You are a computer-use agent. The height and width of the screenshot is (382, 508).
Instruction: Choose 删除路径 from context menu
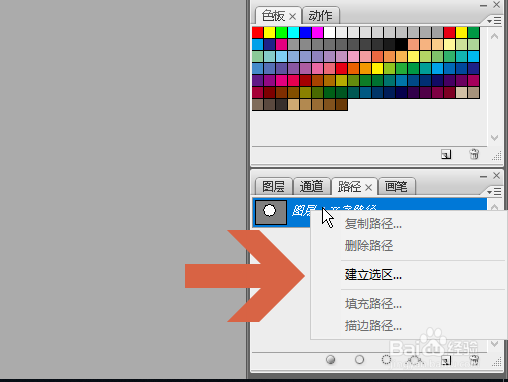pos(369,246)
